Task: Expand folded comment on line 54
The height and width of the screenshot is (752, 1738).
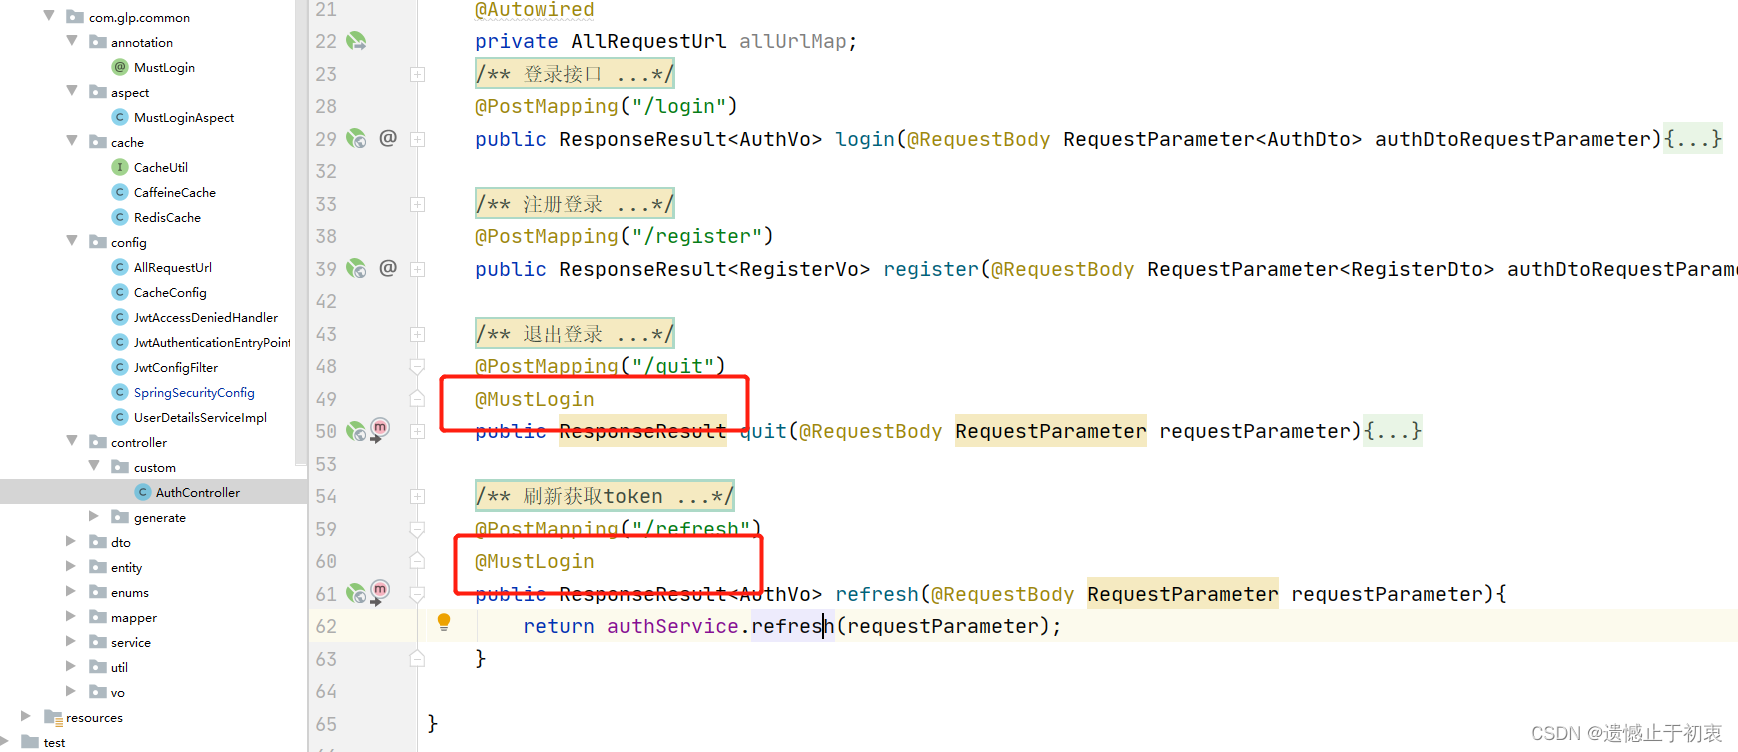Action: [418, 497]
